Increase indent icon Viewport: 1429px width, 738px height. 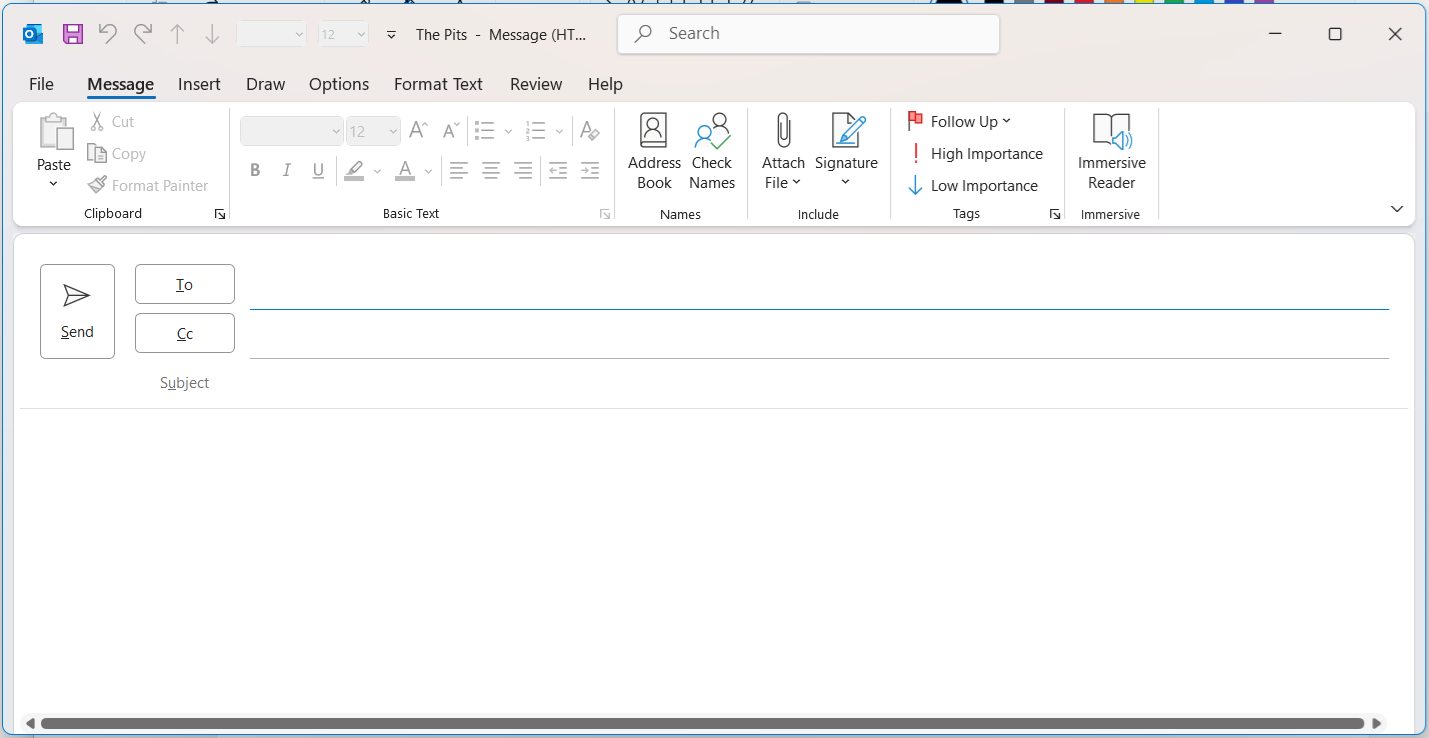click(x=590, y=170)
